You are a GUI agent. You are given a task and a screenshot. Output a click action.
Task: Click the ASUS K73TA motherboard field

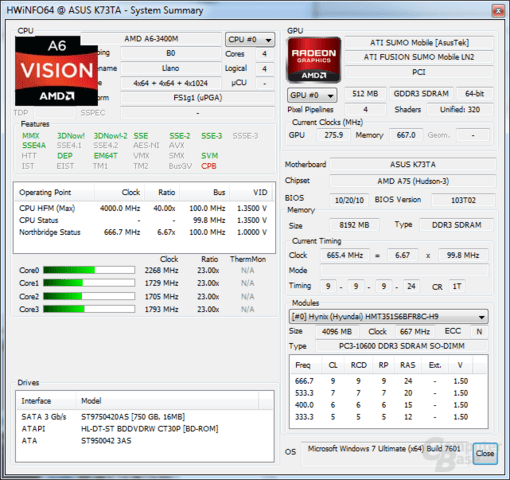[x=413, y=165]
